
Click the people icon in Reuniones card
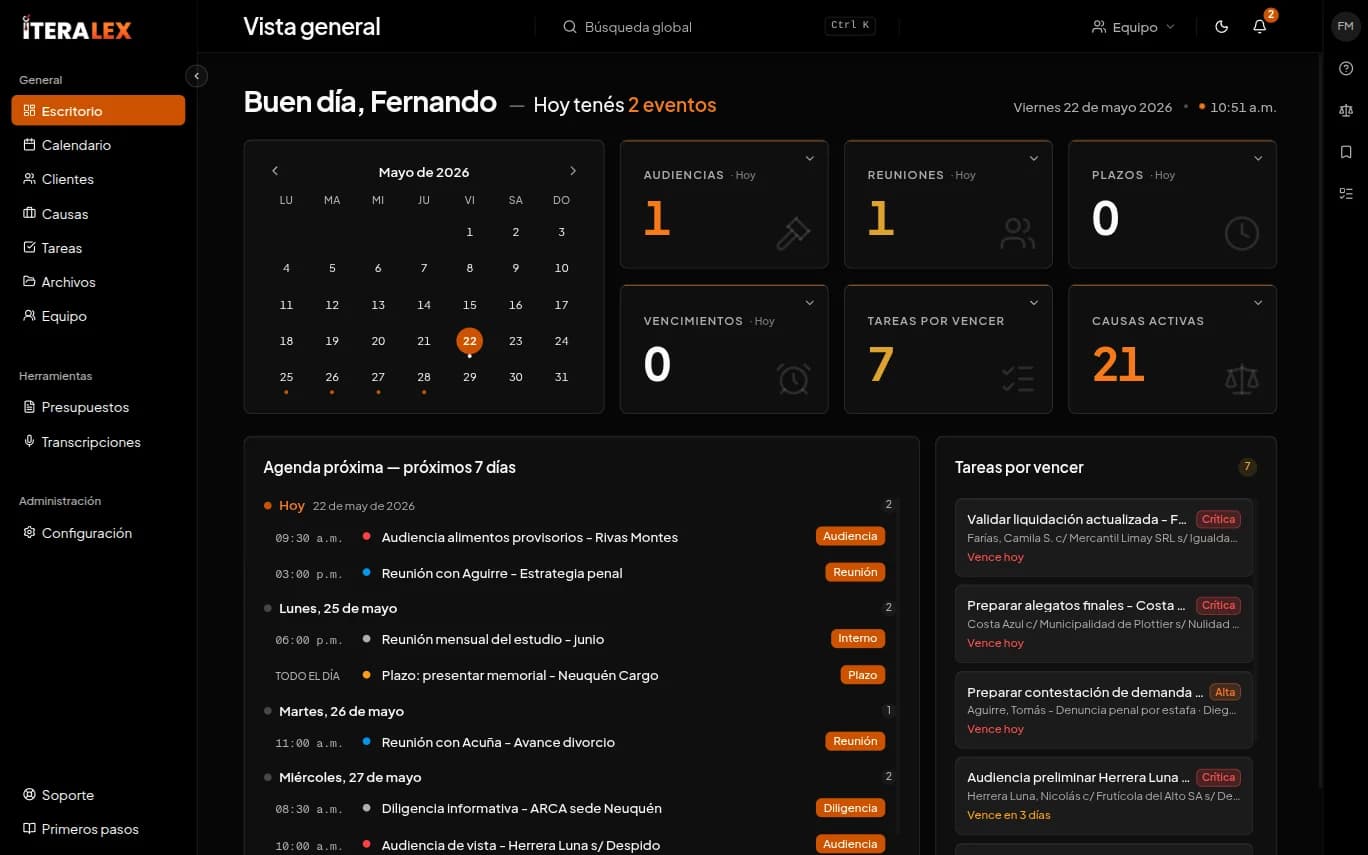tap(1017, 233)
